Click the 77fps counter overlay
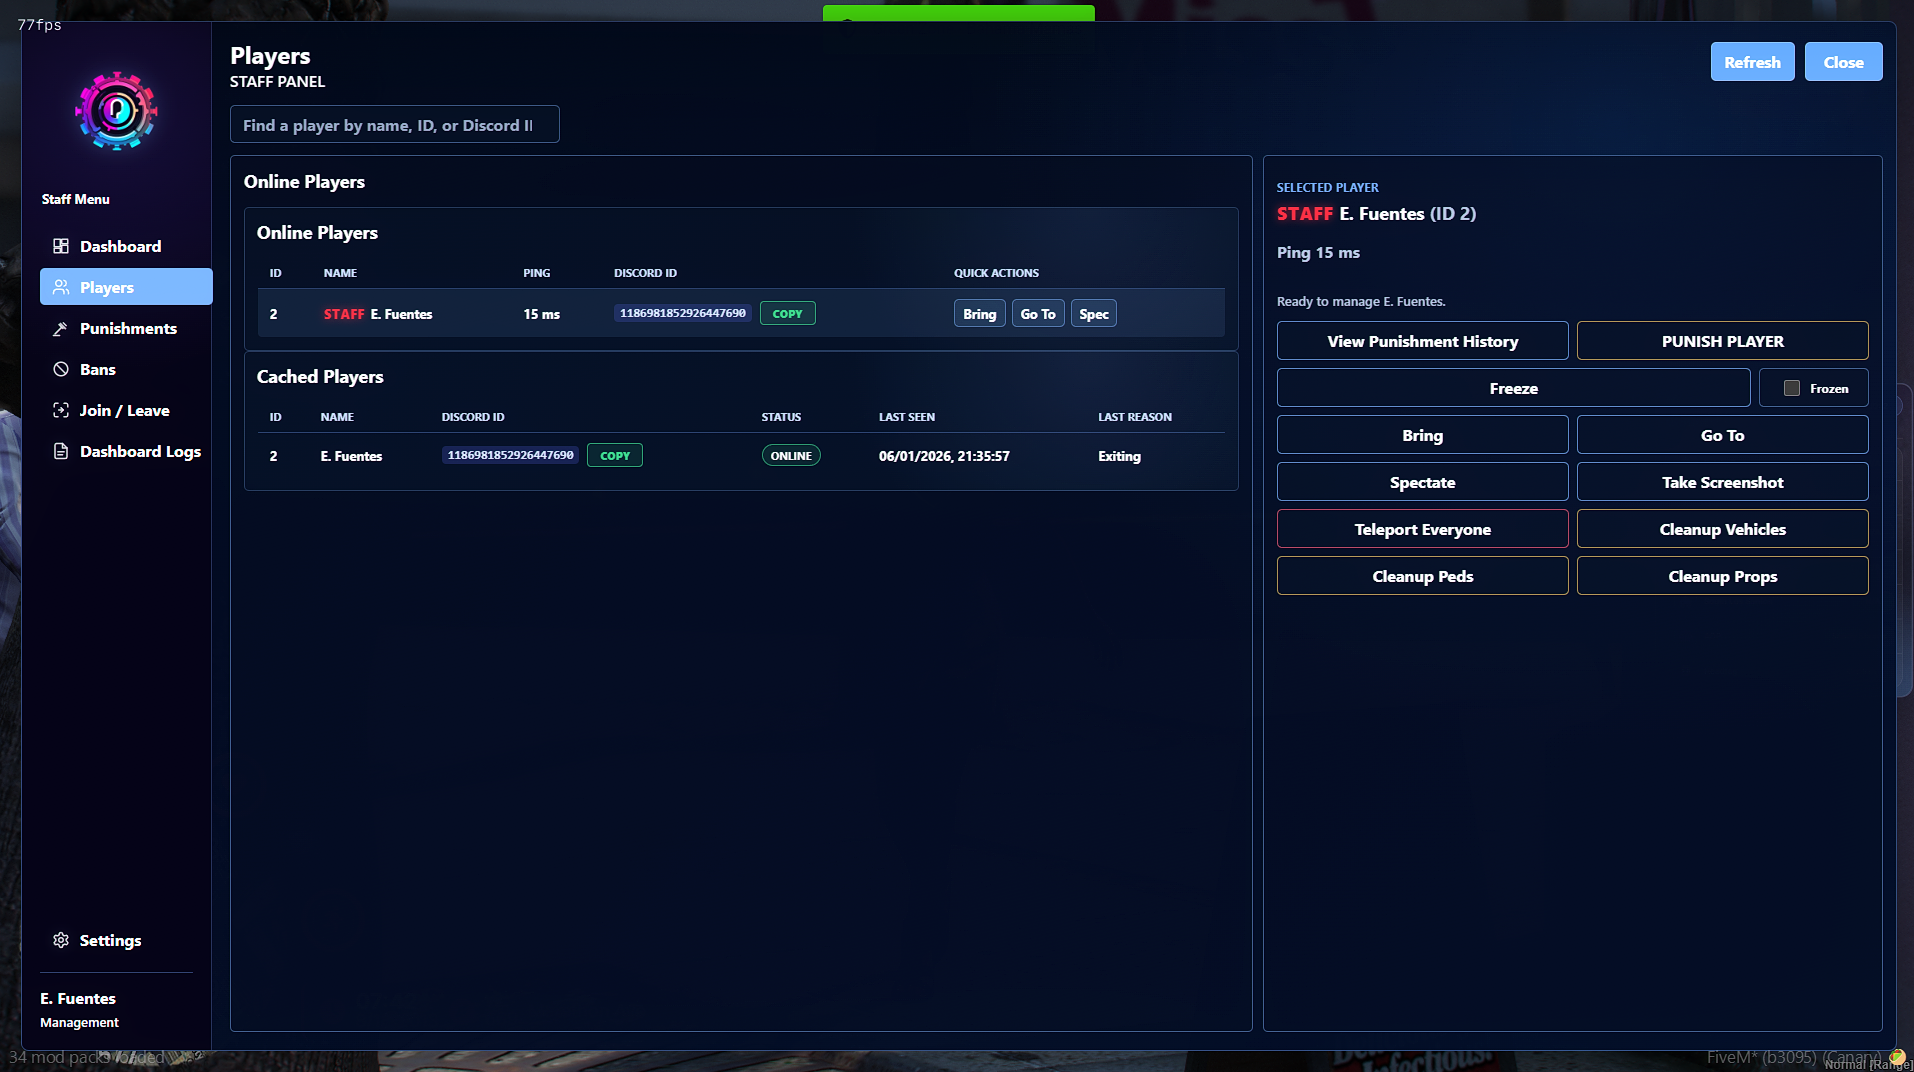 40,25
